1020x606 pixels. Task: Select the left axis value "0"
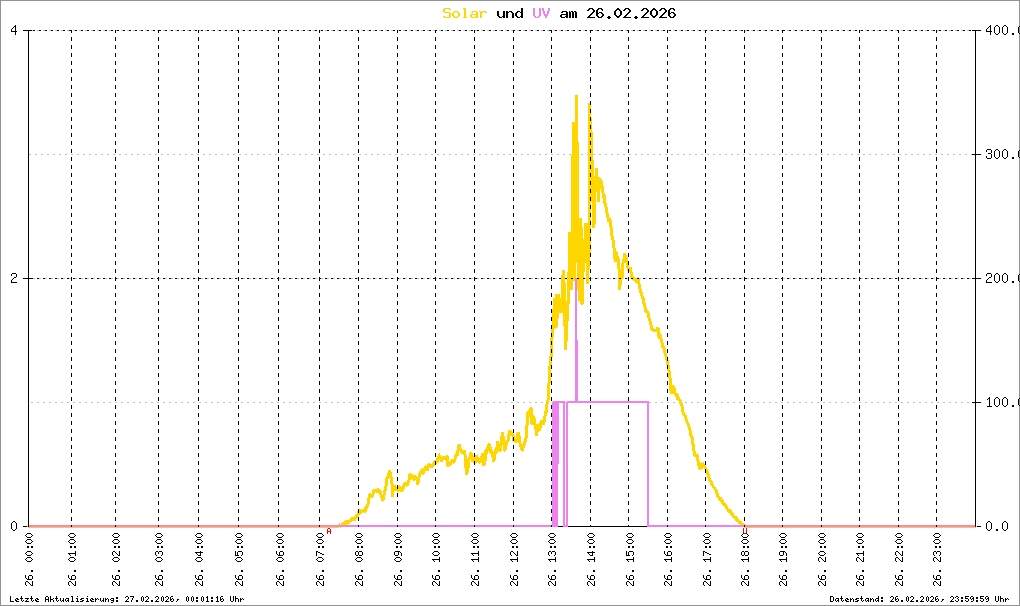click(x=14, y=526)
